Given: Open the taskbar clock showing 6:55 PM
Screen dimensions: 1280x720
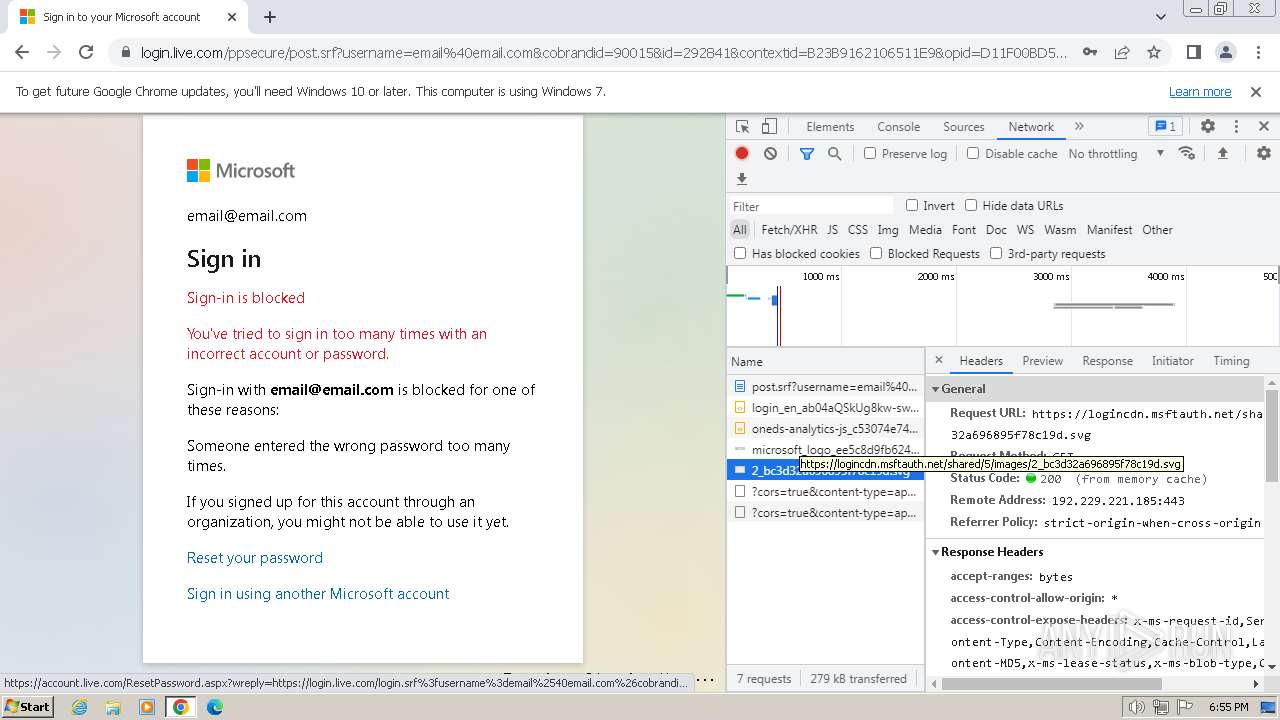Looking at the screenshot, I should click(1229, 707).
